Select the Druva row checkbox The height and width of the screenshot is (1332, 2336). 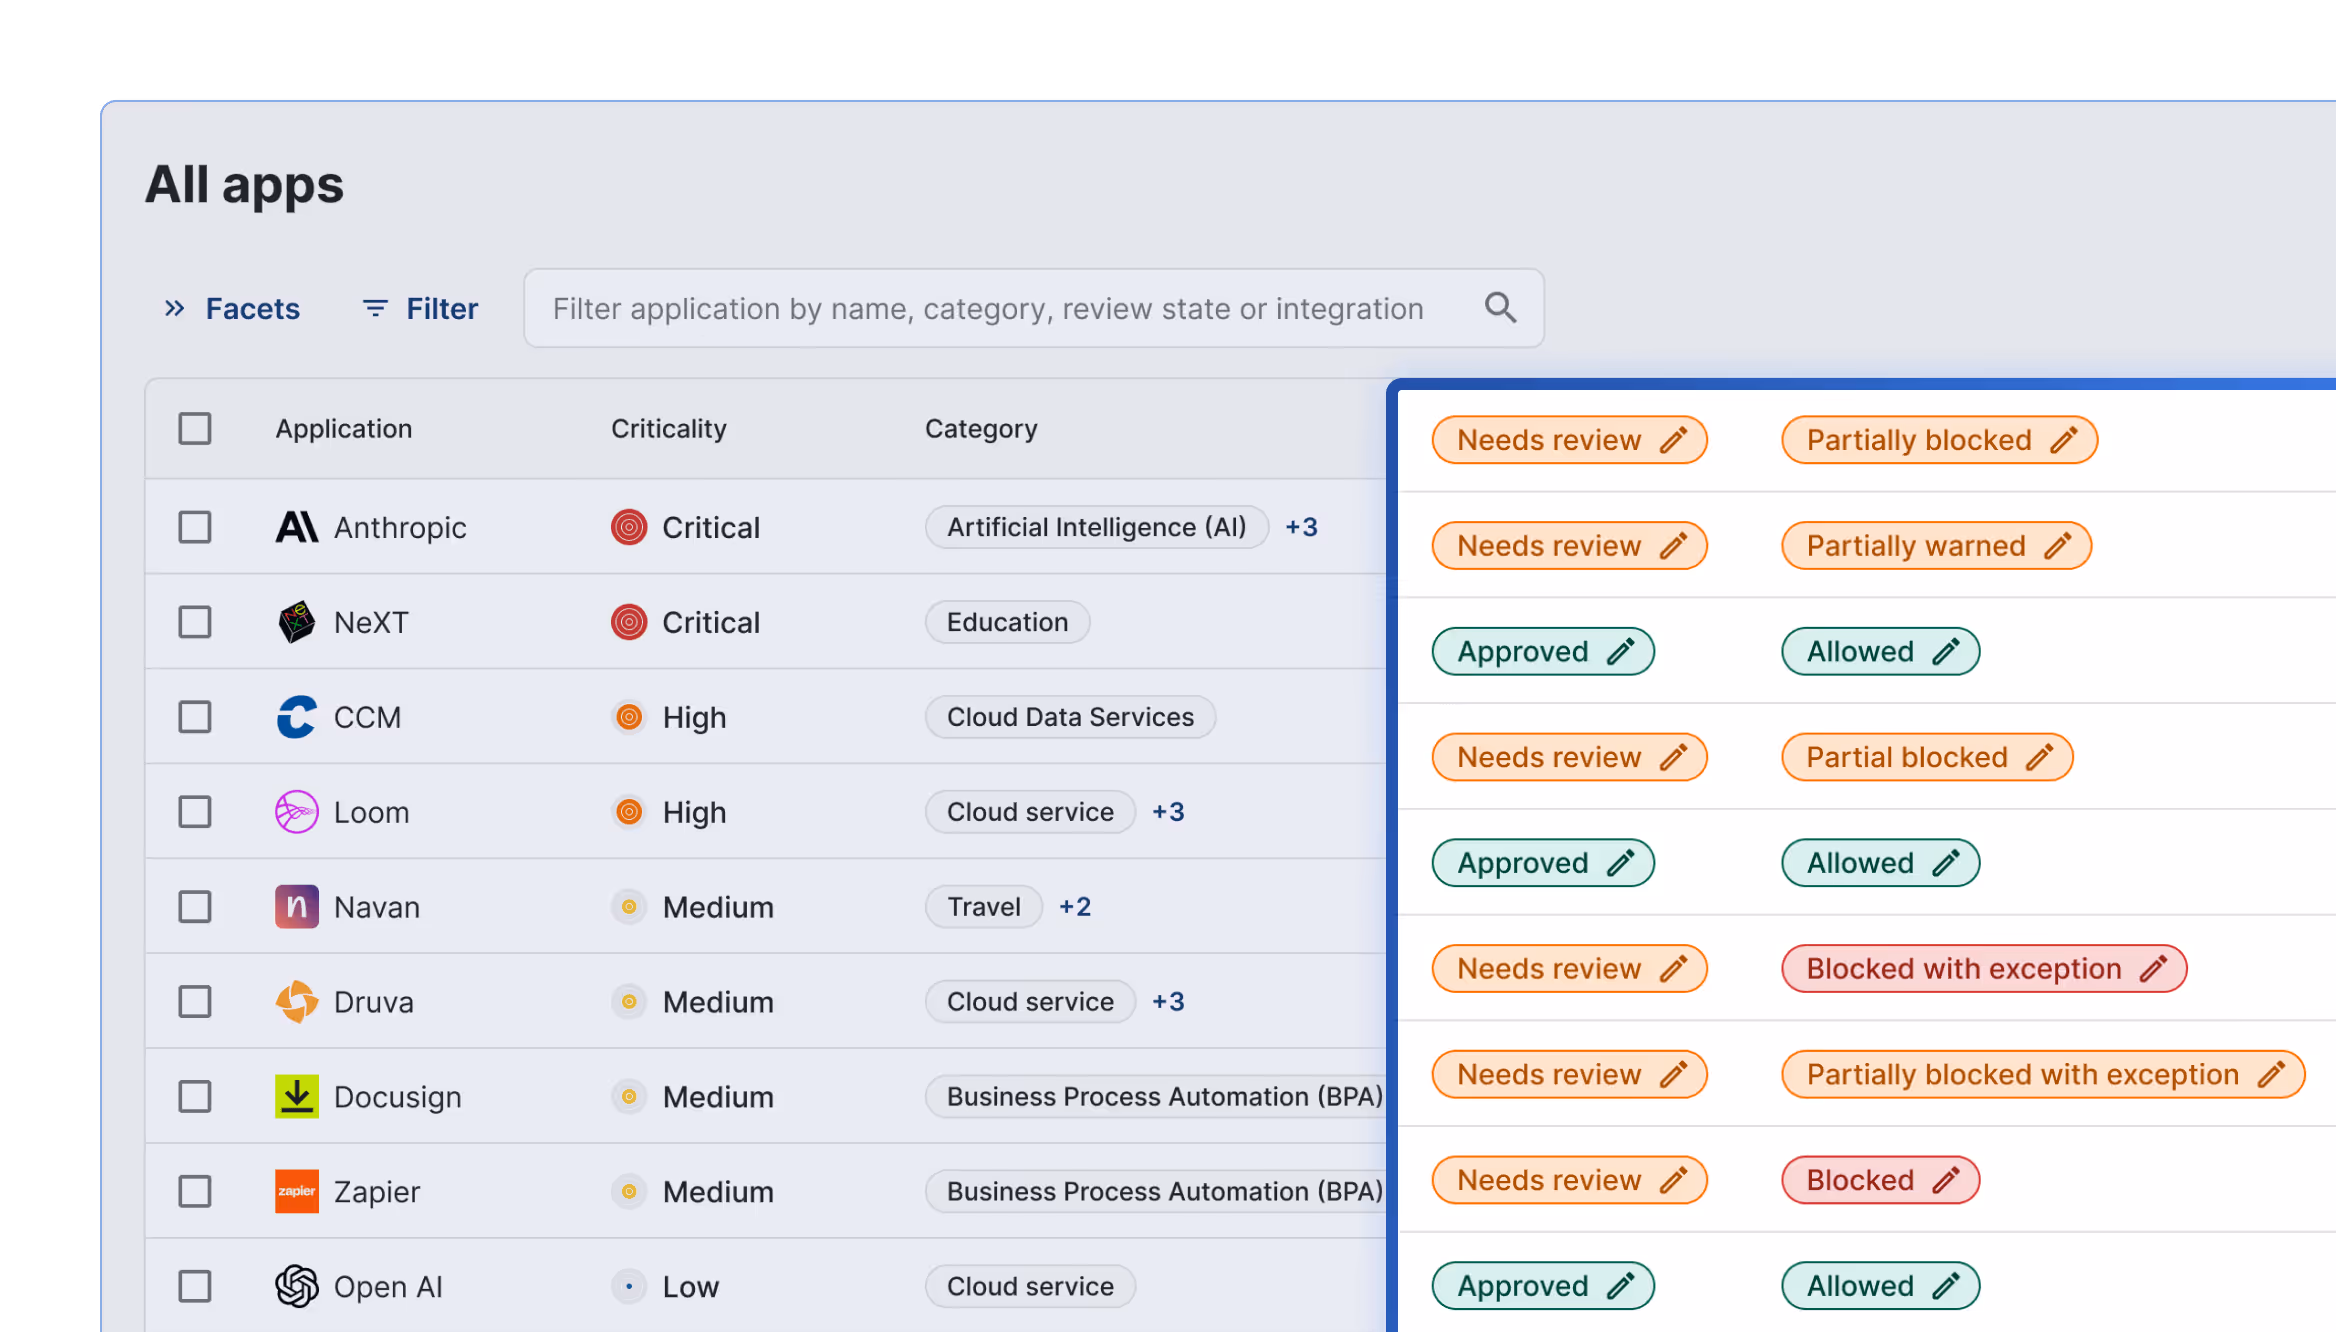click(195, 1002)
